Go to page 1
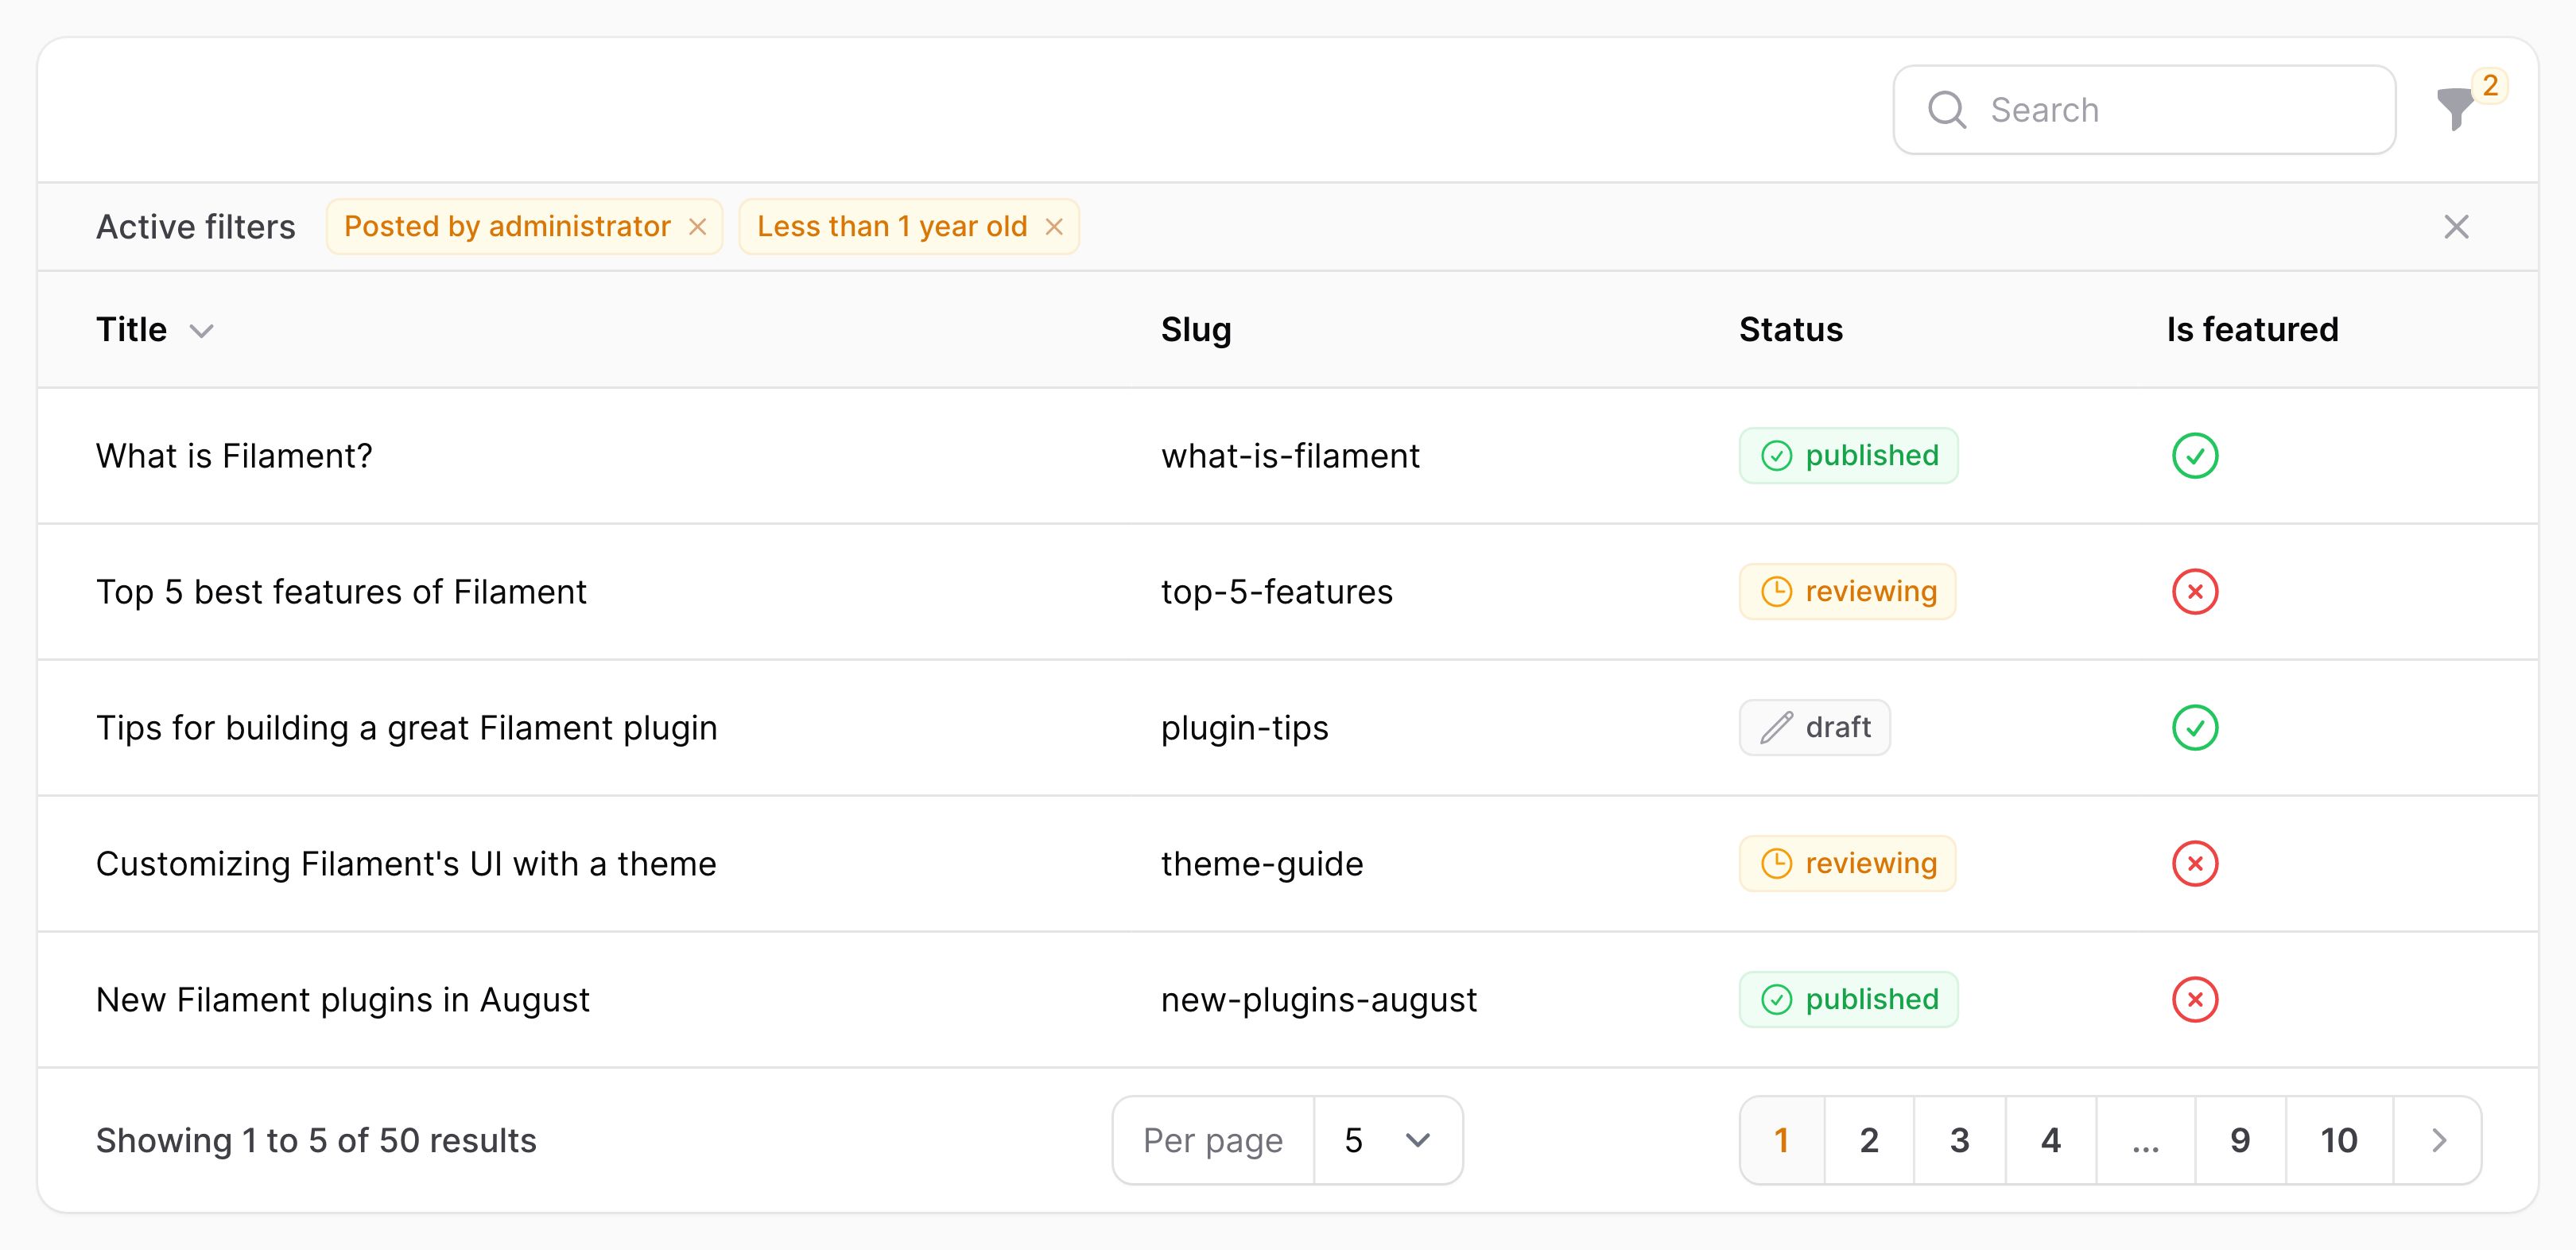 pyautogui.click(x=1782, y=1140)
